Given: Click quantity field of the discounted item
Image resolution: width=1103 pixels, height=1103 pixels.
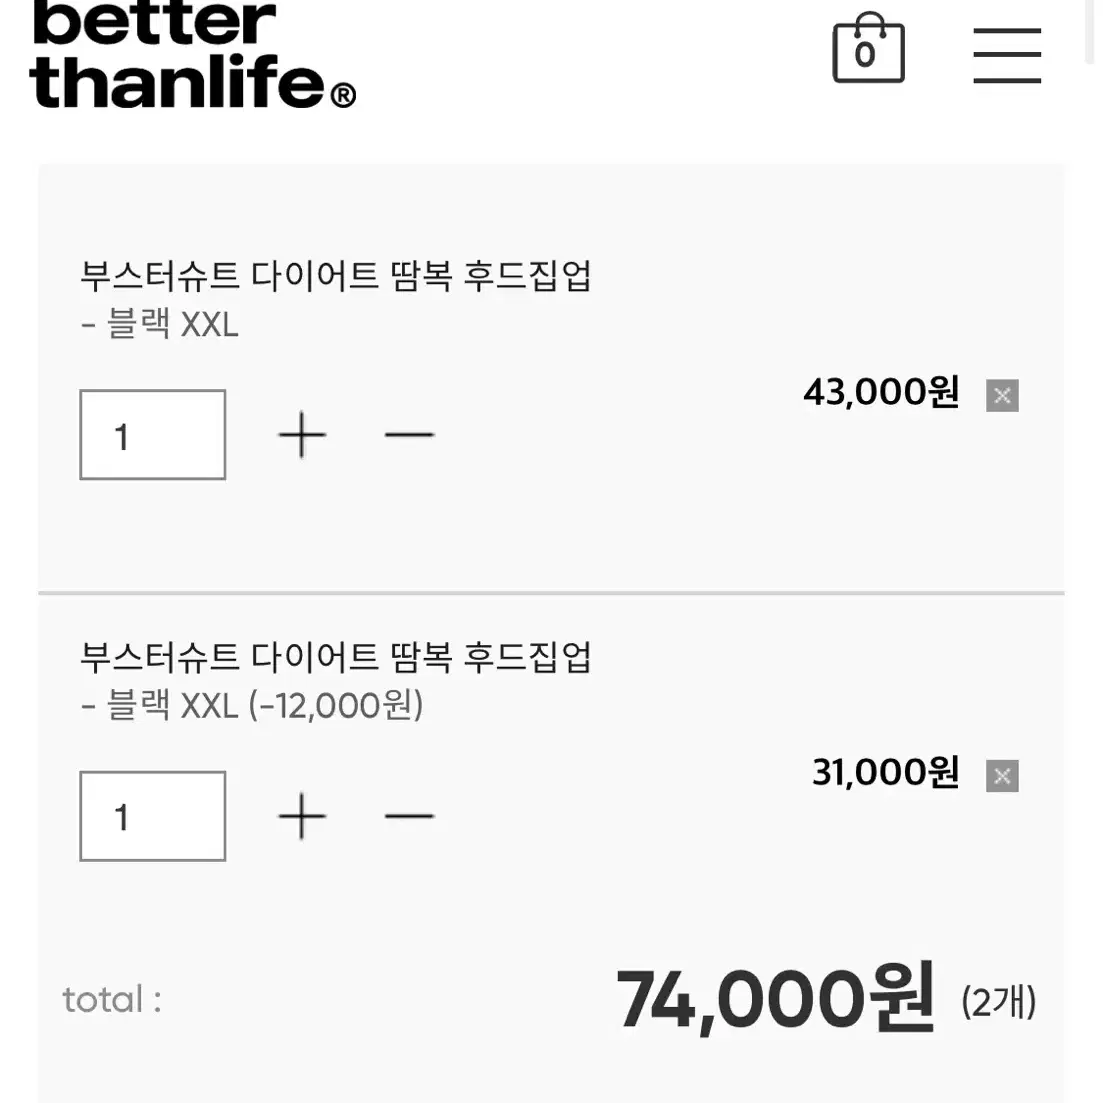Looking at the screenshot, I should 153,816.
